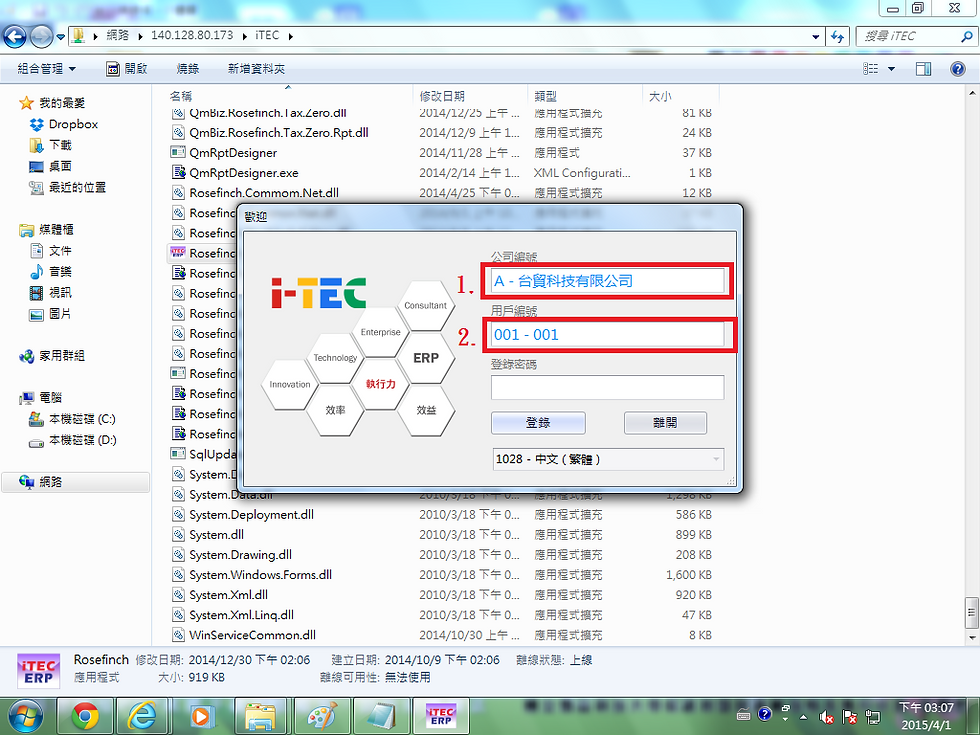The width and height of the screenshot is (980, 735).
Task: Sort by 名稱 column header
Action: coord(181,96)
